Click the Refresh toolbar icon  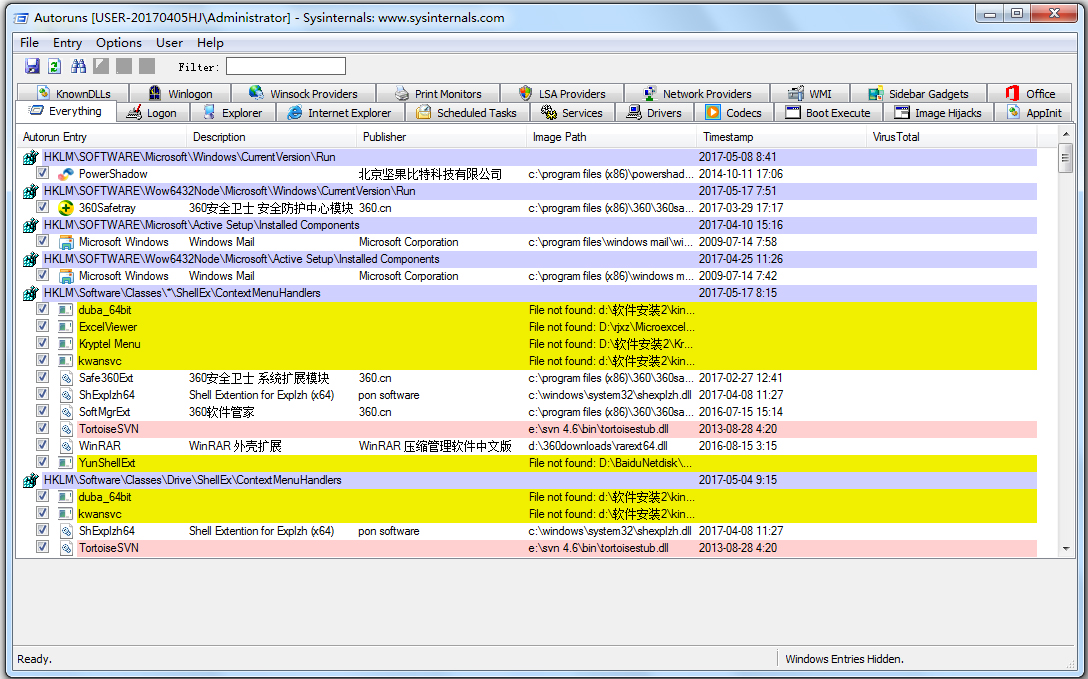[x=54, y=66]
